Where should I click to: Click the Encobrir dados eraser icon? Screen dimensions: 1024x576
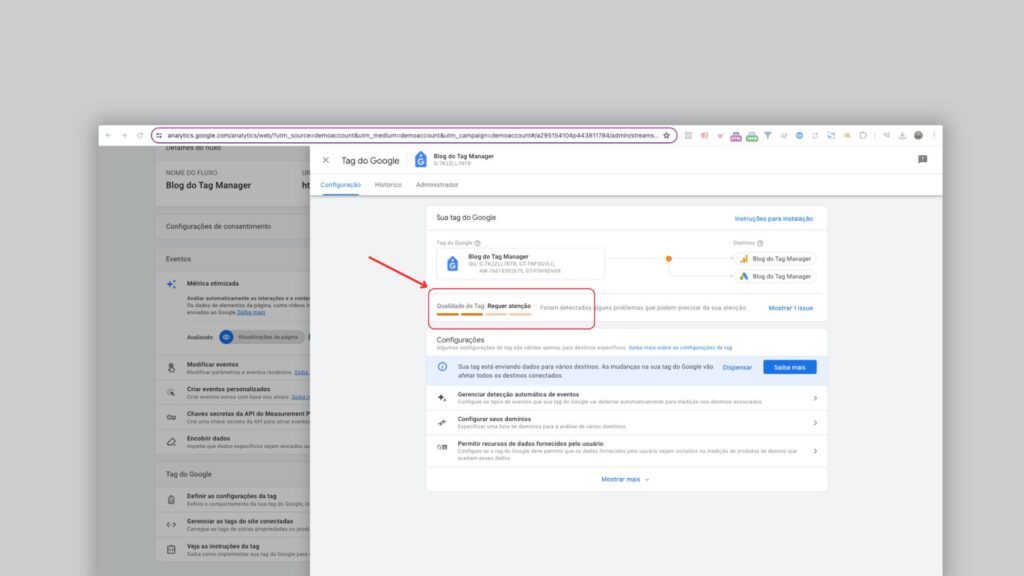pyautogui.click(x=171, y=442)
